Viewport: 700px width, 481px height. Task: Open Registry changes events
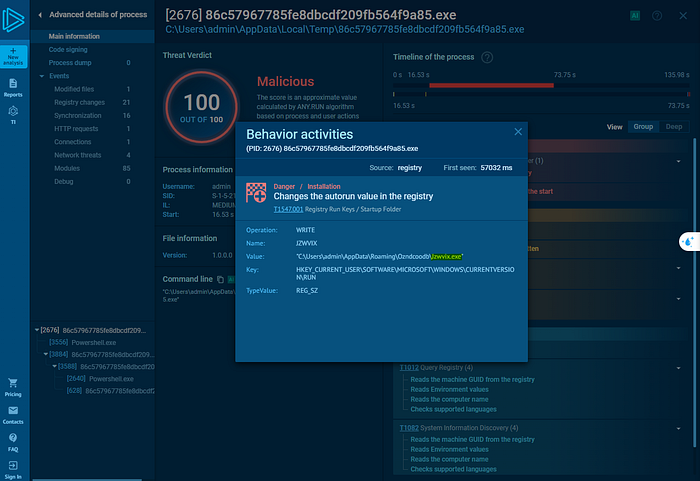coord(79,102)
